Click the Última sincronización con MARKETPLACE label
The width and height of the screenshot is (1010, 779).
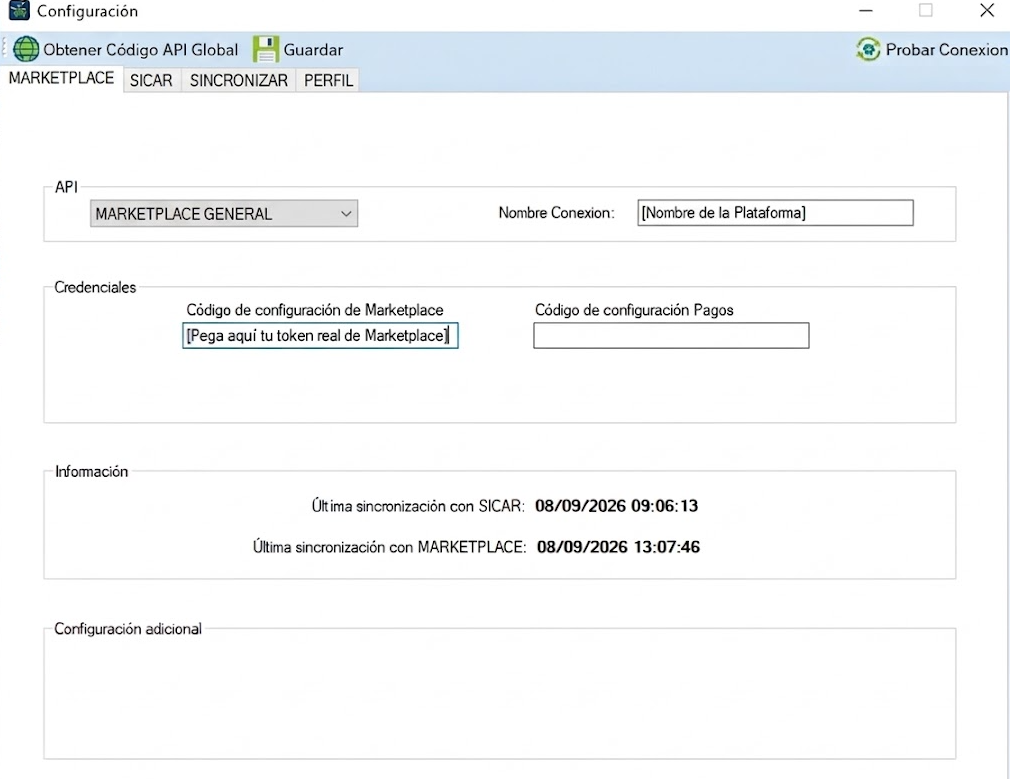point(389,547)
